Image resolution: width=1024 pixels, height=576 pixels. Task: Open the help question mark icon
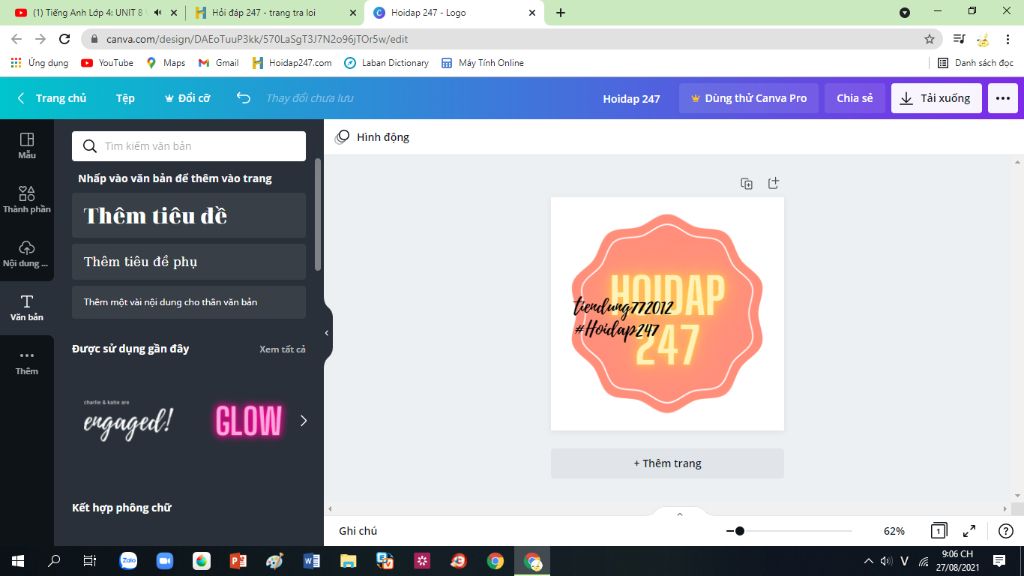point(1006,531)
